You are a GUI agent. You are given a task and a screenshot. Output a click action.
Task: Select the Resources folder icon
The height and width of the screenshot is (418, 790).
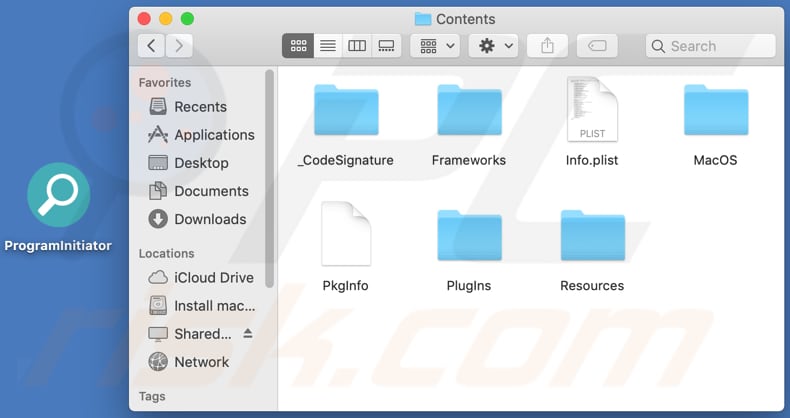click(x=593, y=236)
